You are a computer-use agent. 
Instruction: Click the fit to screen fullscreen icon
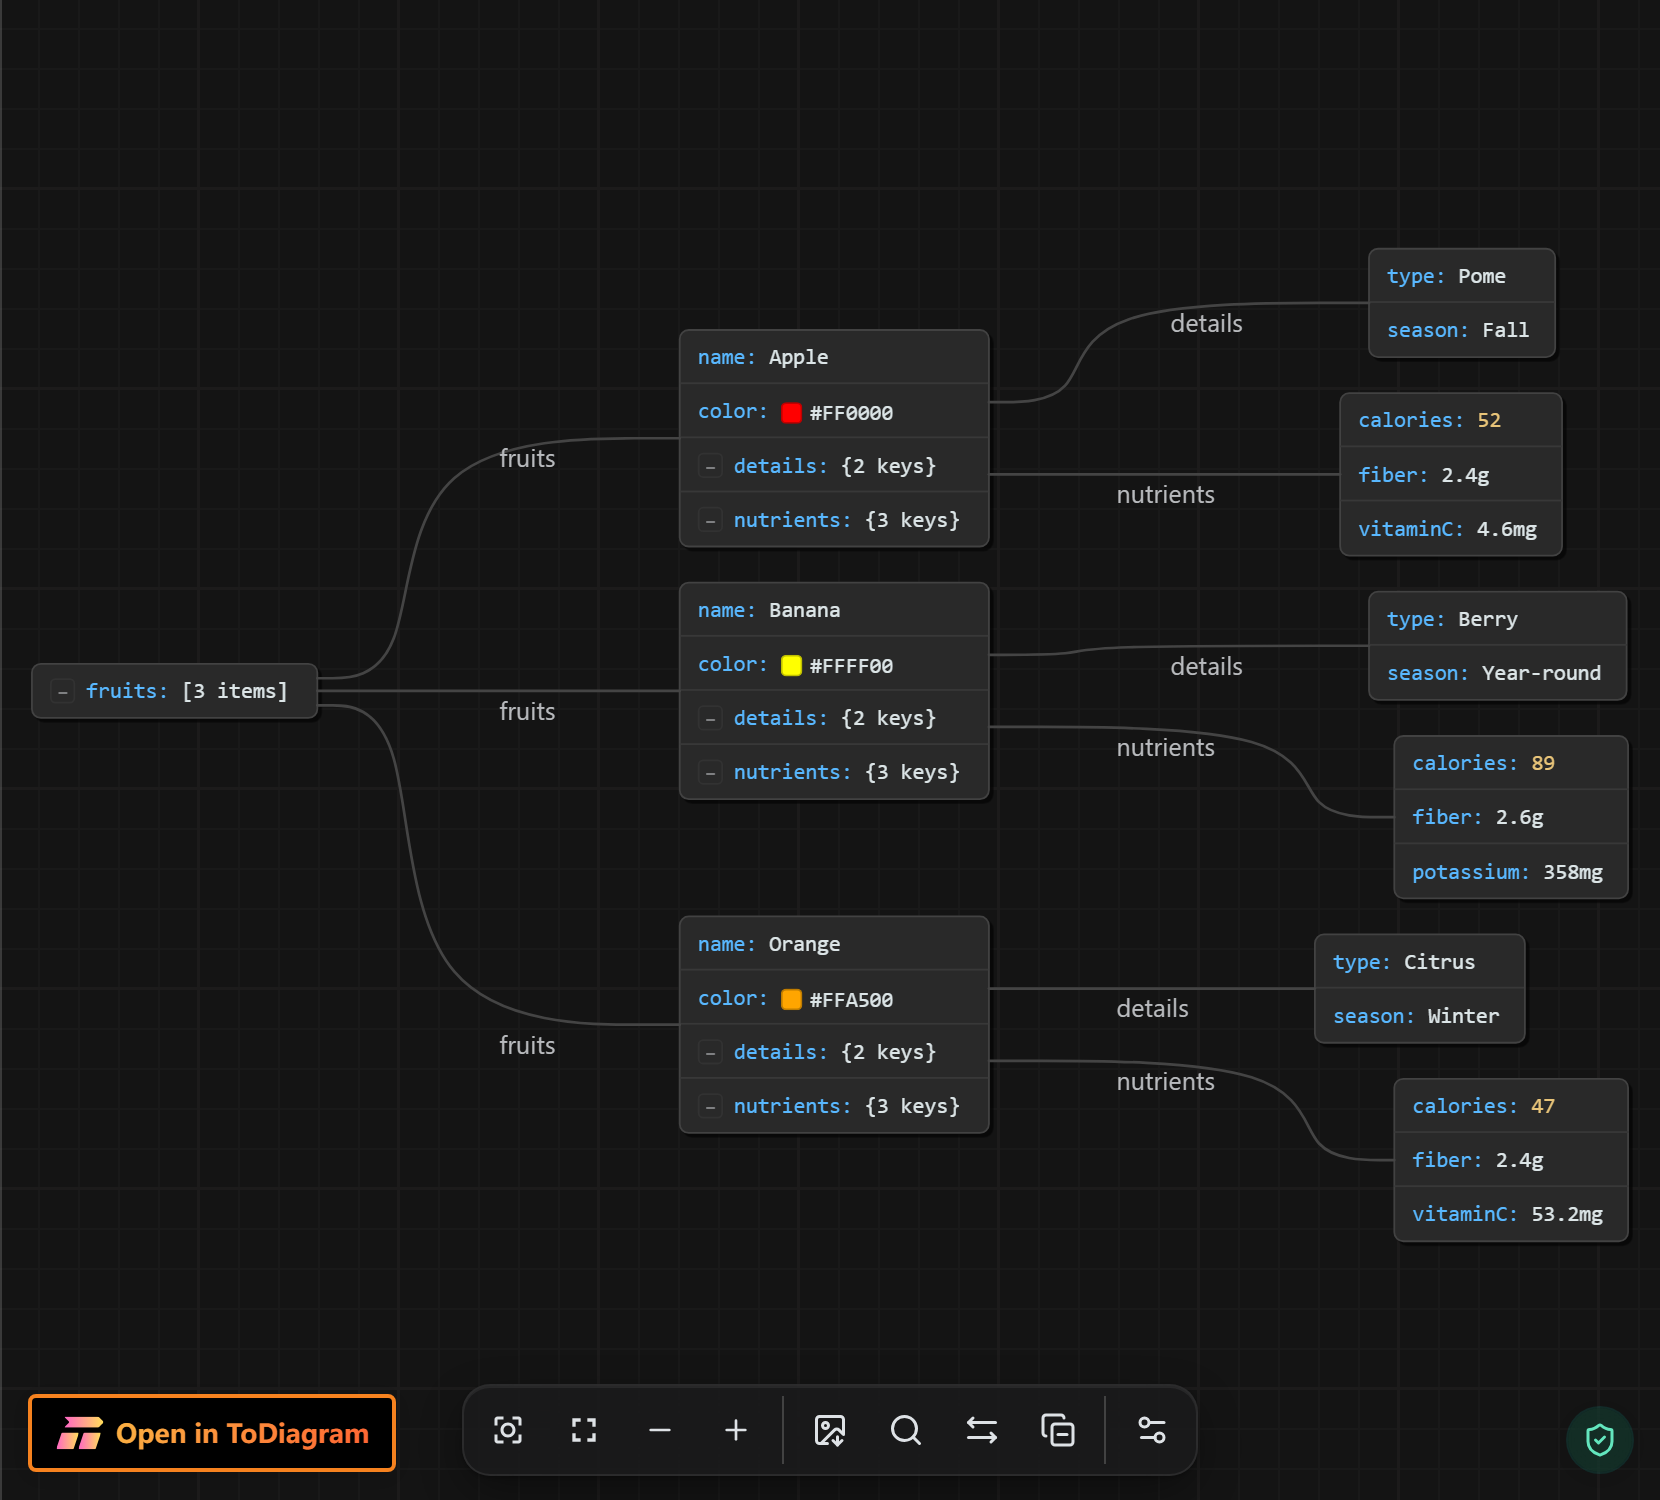(x=584, y=1430)
